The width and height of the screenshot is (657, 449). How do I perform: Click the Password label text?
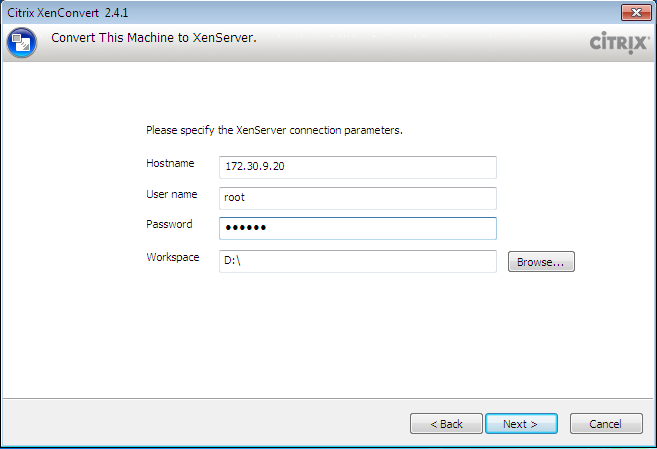[169, 224]
